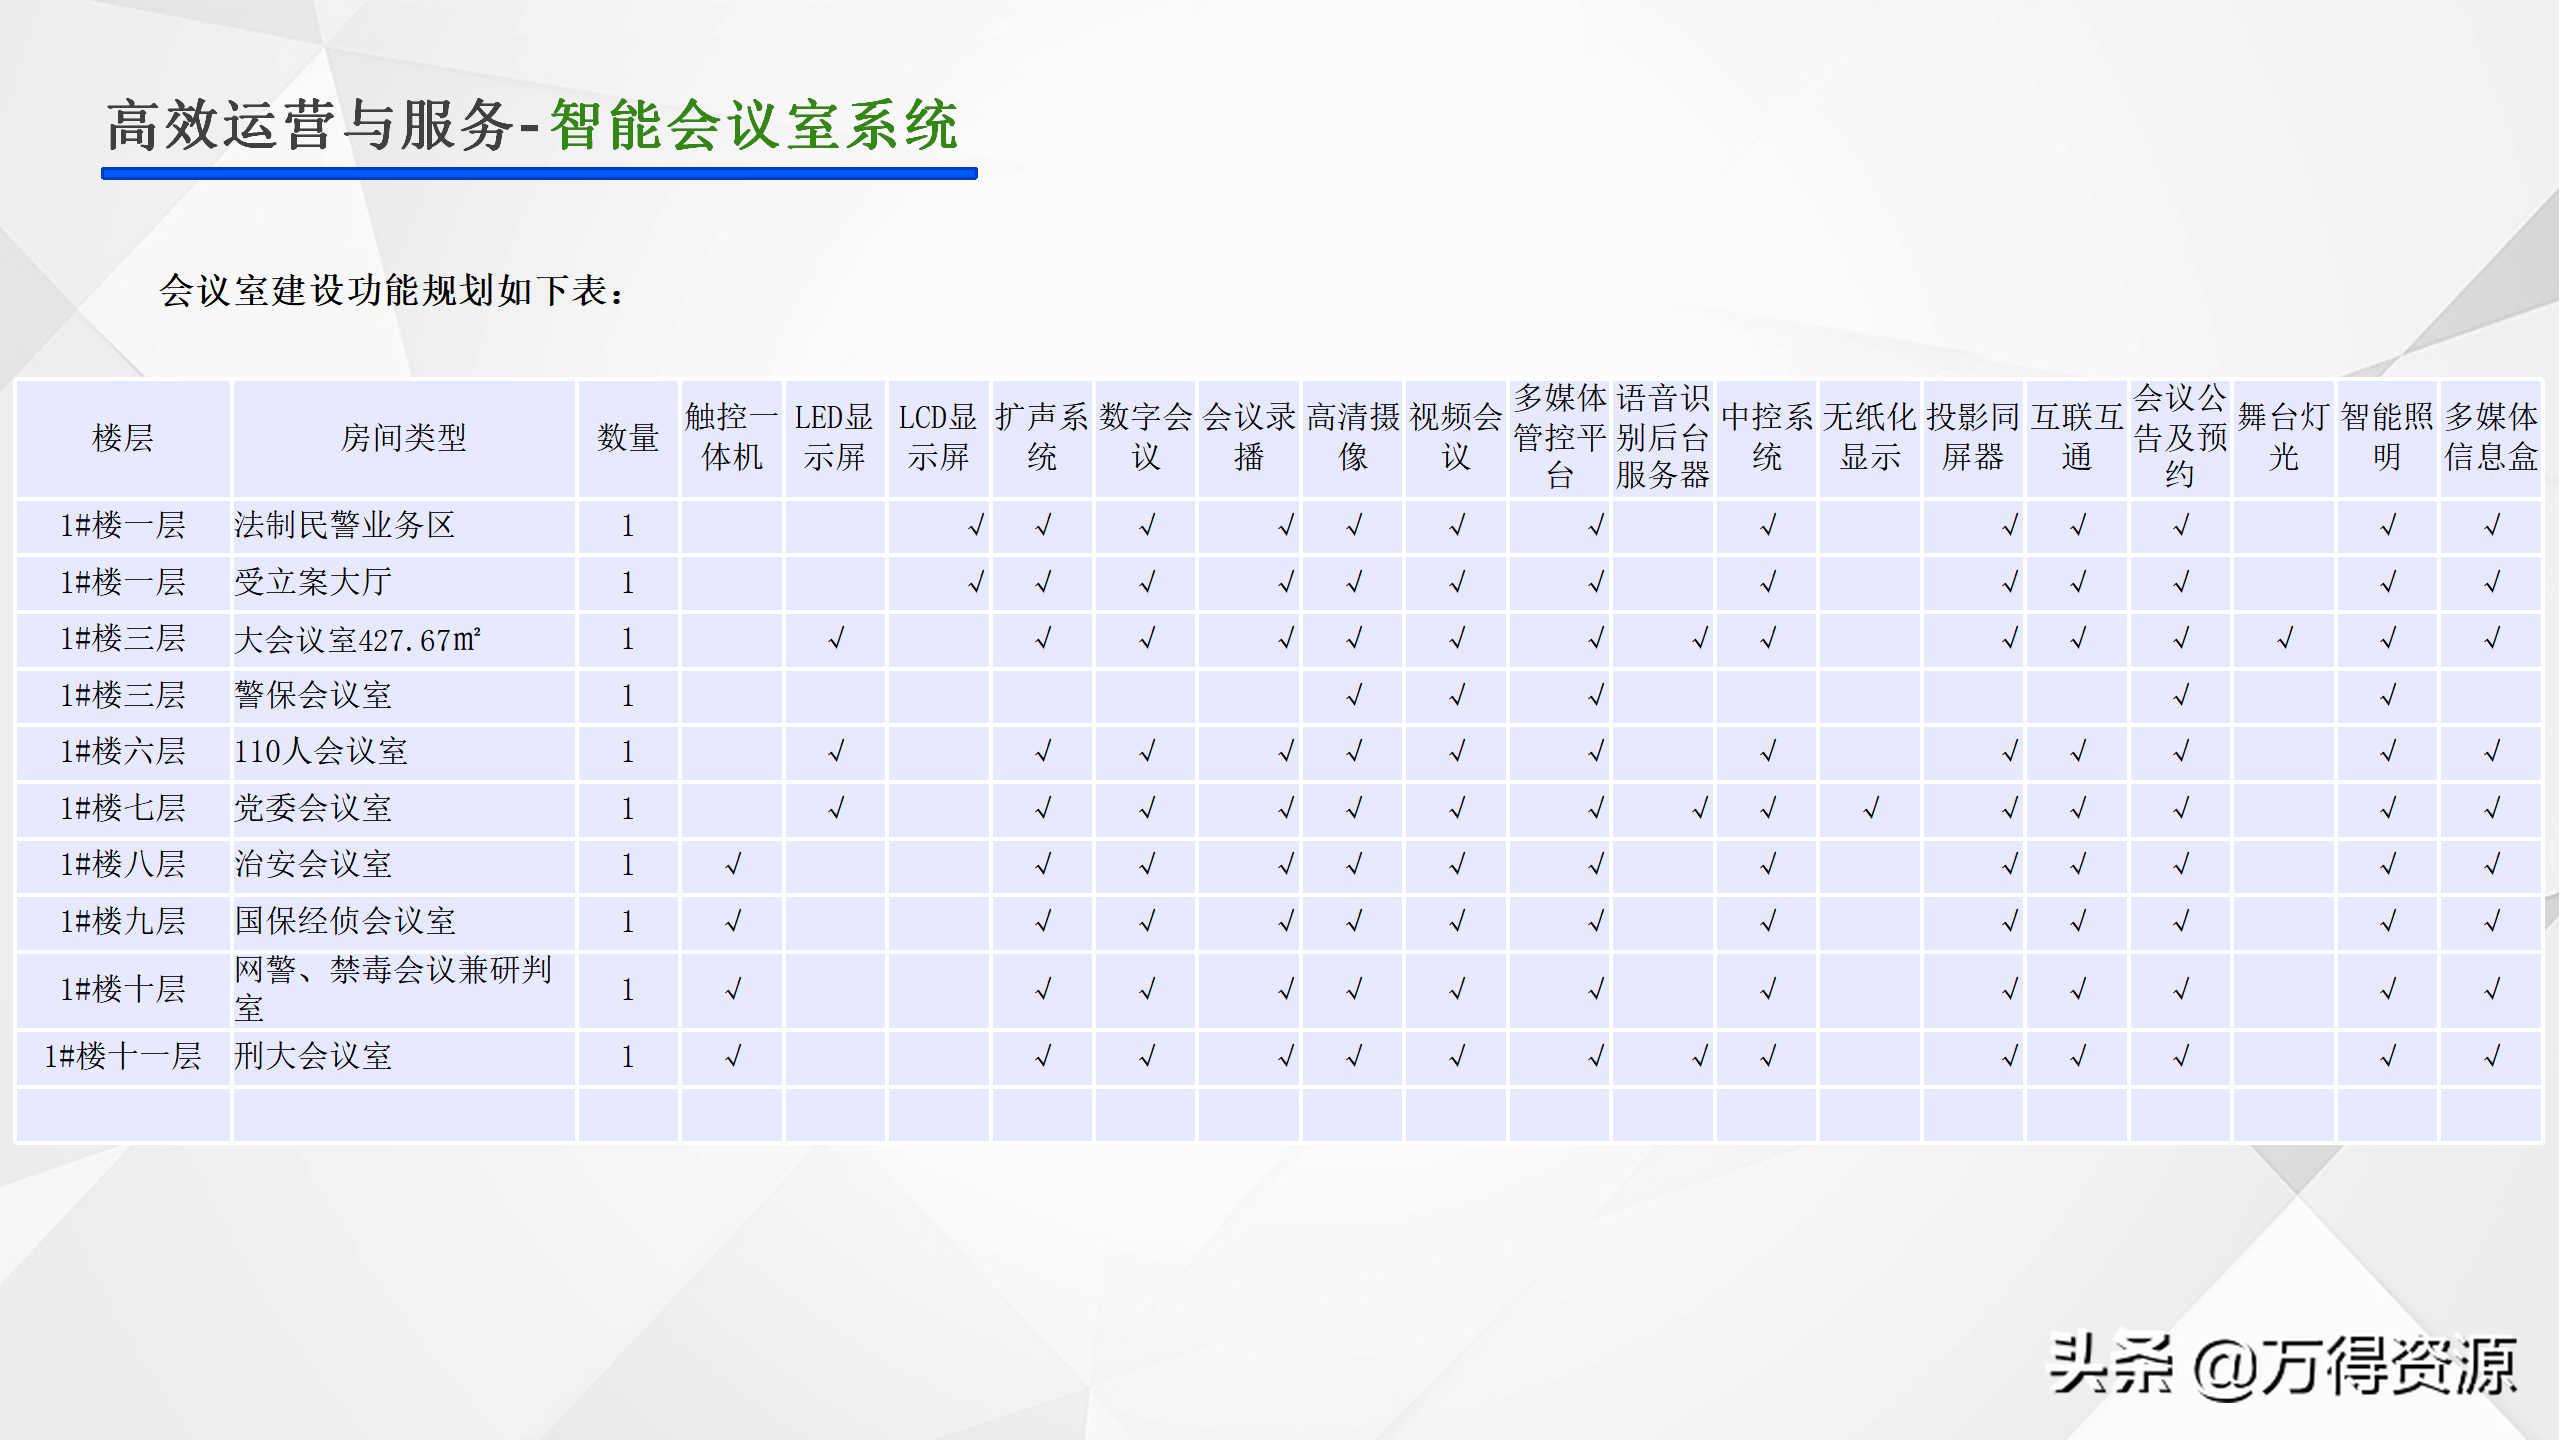Select the 触控一体机 header cell
Screen dimensions: 2560x1440
coord(732,438)
